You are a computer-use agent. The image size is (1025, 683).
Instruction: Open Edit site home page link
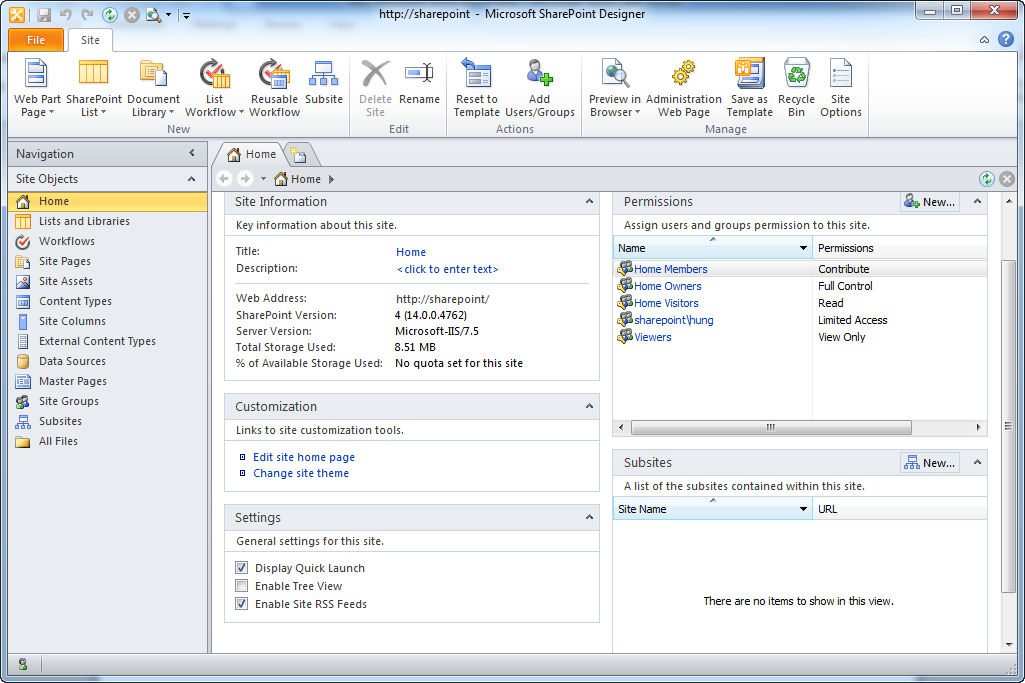[x=304, y=458]
